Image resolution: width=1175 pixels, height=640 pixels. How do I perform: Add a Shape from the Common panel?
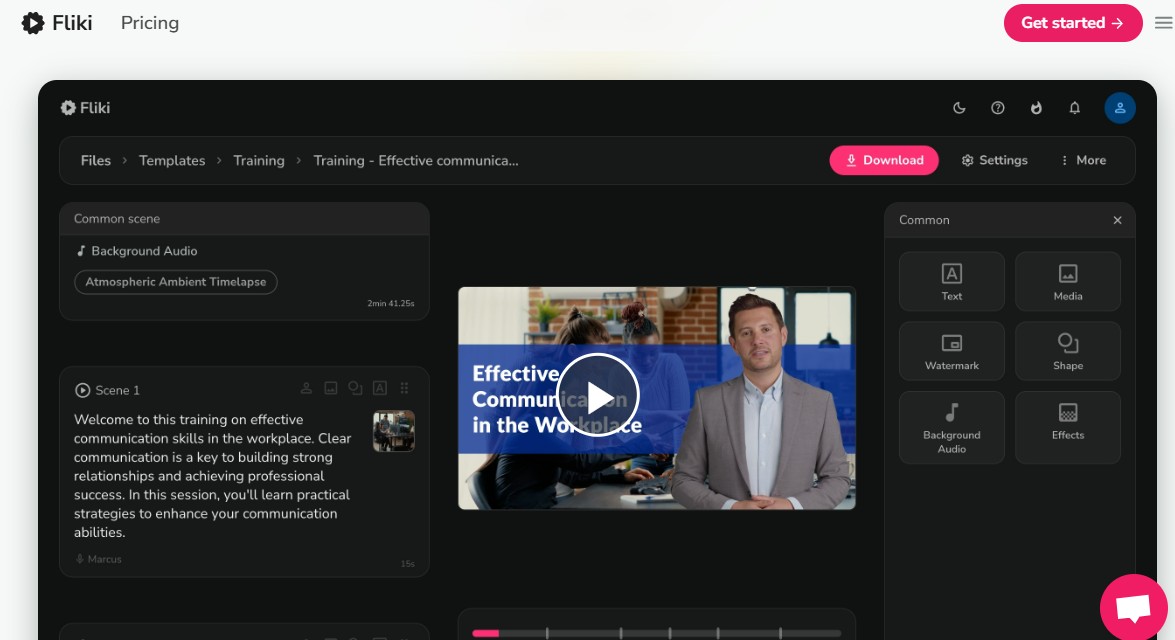coord(1067,351)
